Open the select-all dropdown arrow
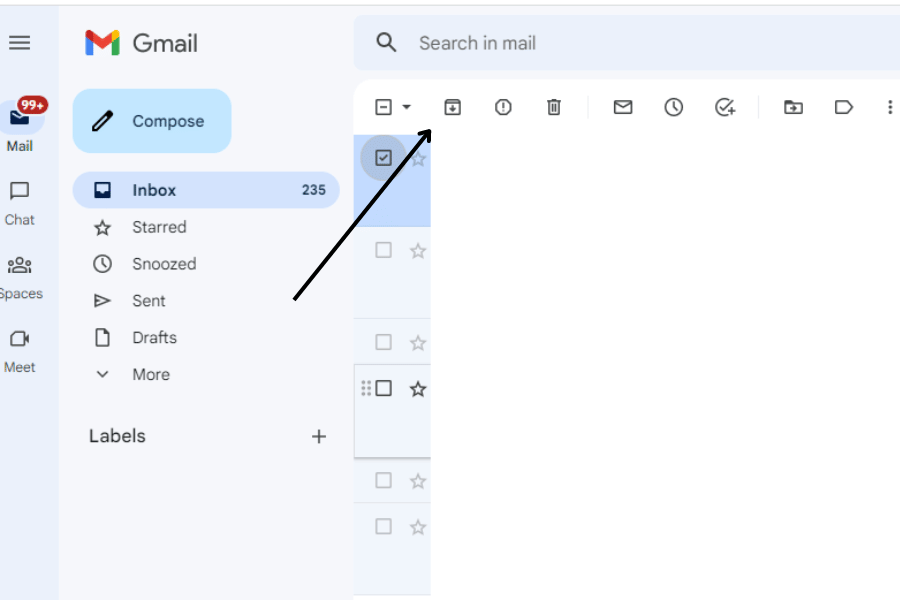The height and width of the screenshot is (600, 900). pyautogui.click(x=406, y=107)
